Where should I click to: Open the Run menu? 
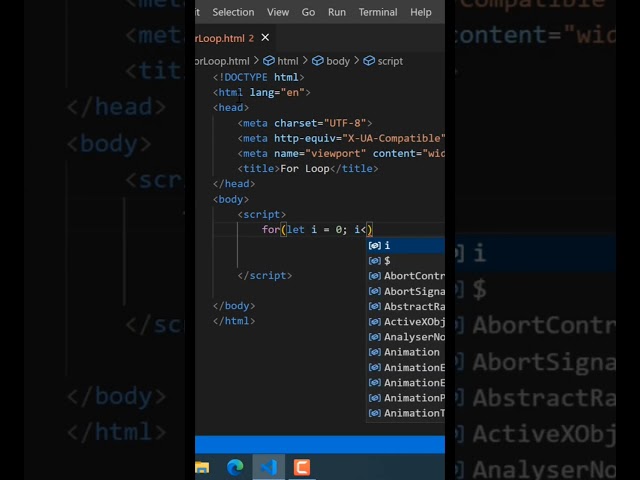337,12
